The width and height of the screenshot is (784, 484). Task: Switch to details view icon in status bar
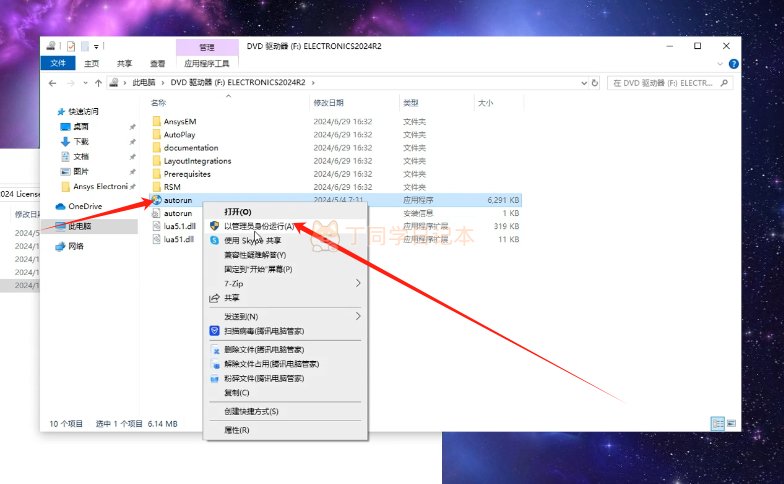(x=718, y=424)
